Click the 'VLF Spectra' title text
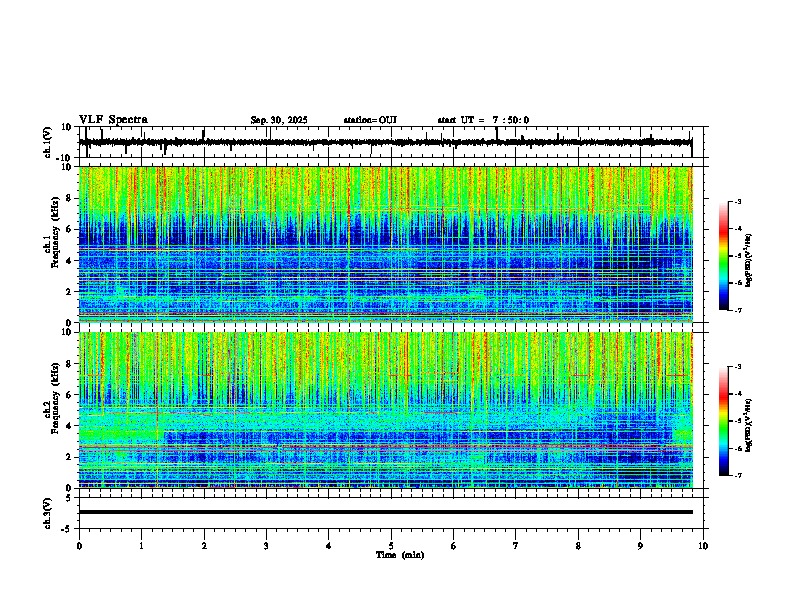 coord(113,120)
